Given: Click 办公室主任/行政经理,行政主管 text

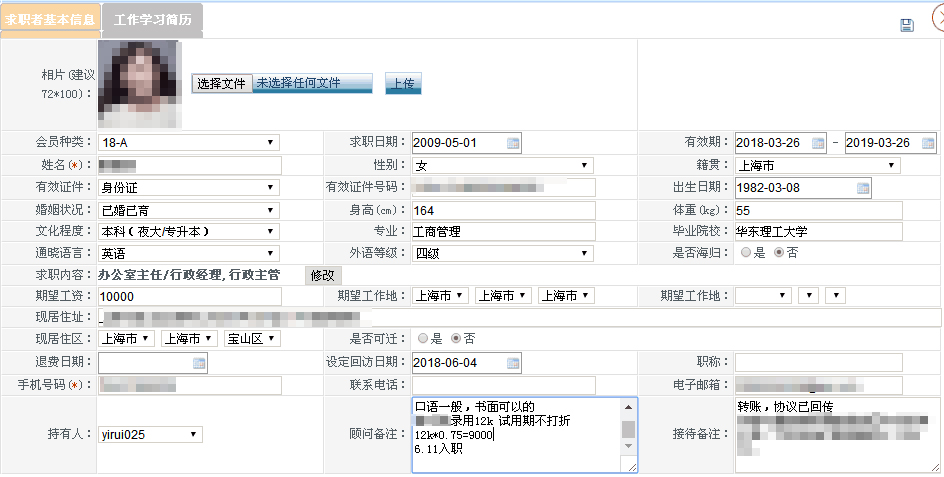Looking at the screenshot, I should (x=189, y=275).
